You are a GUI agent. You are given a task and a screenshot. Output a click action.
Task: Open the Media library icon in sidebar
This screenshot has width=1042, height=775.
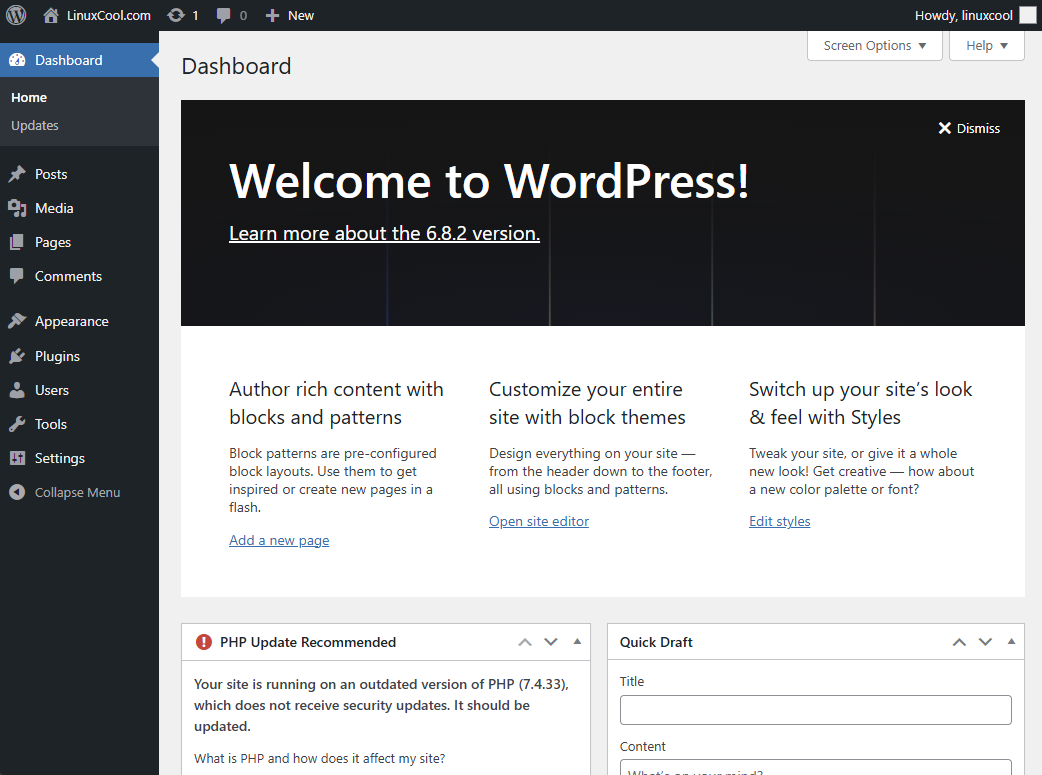[x=17, y=208]
